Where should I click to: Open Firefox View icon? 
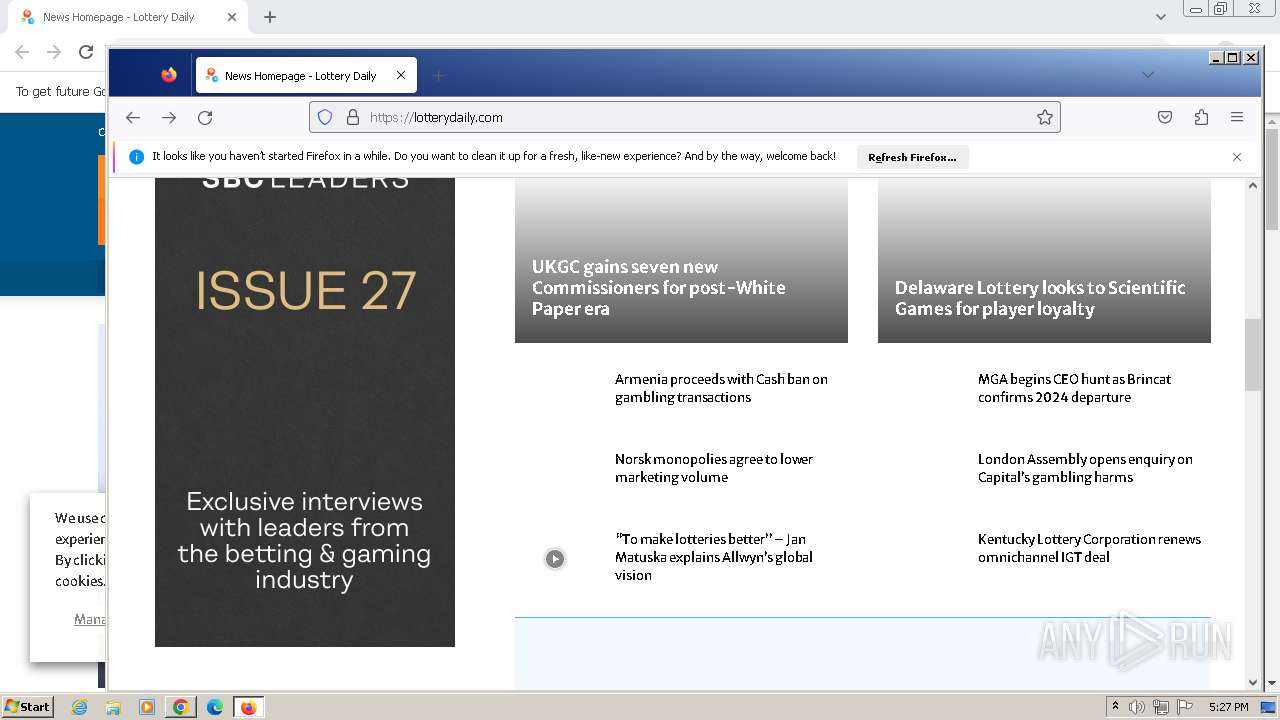[169, 75]
